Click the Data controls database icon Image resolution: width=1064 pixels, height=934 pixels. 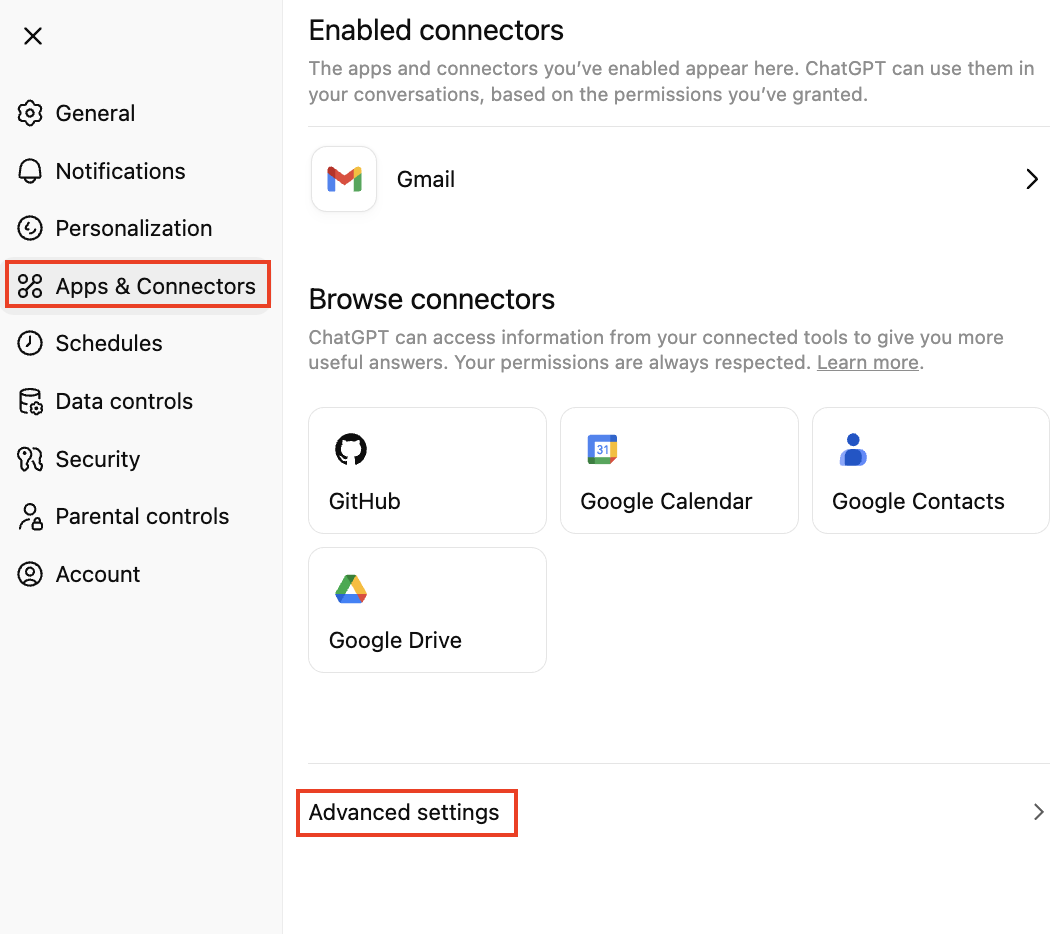31,401
